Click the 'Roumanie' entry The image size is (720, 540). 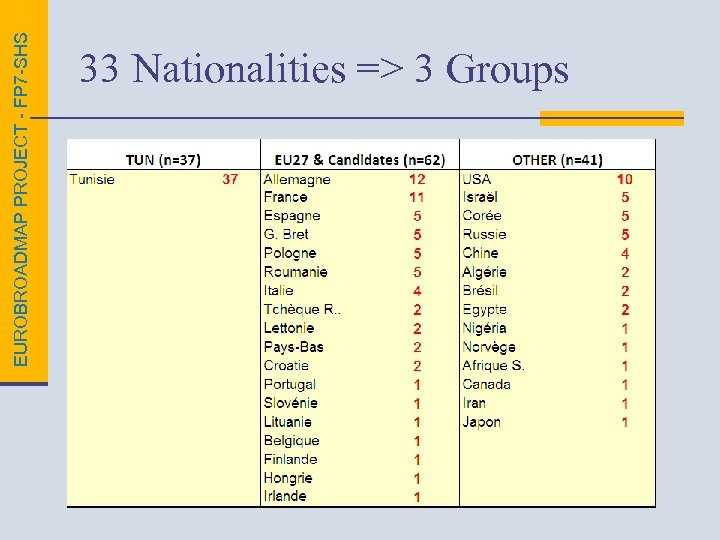click(x=295, y=272)
